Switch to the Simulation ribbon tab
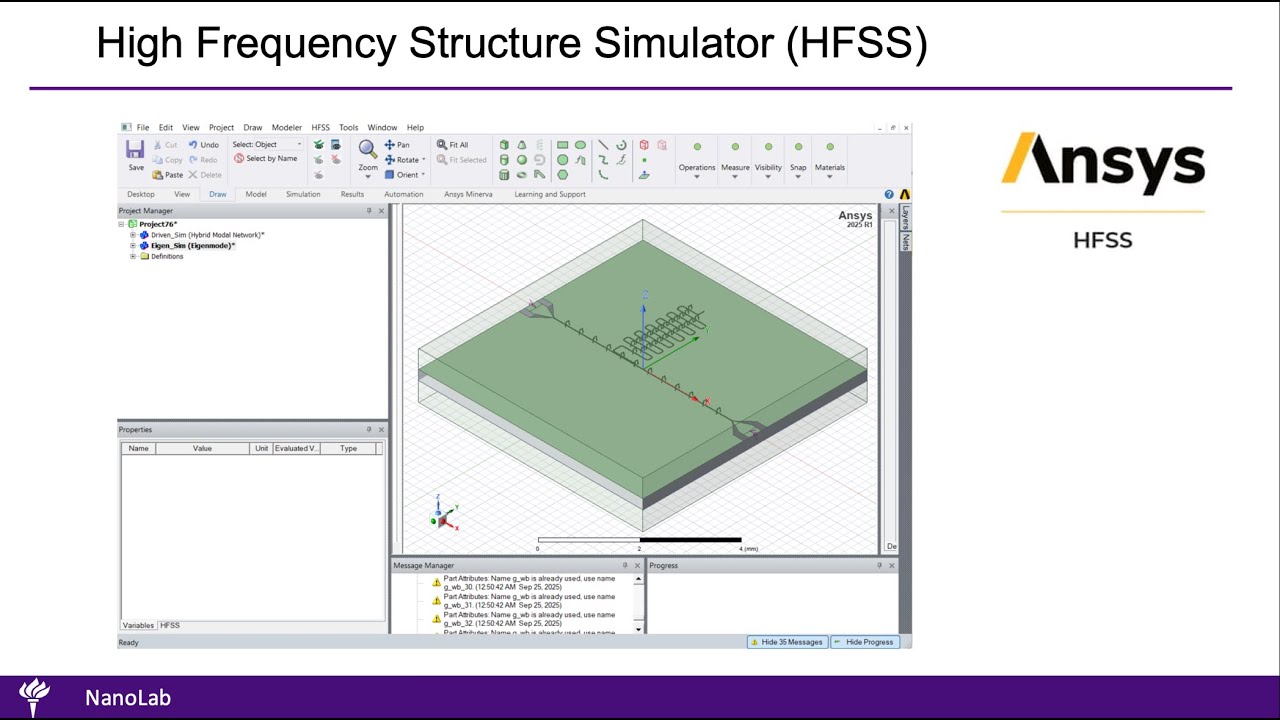The height and width of the screenshot is (720, 1280). pos(303,194)
